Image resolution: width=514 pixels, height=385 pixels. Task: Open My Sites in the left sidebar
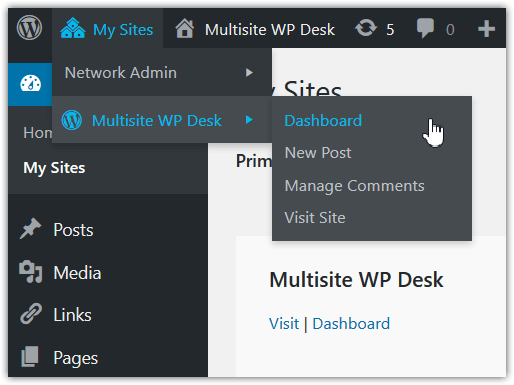click(54, 168)
